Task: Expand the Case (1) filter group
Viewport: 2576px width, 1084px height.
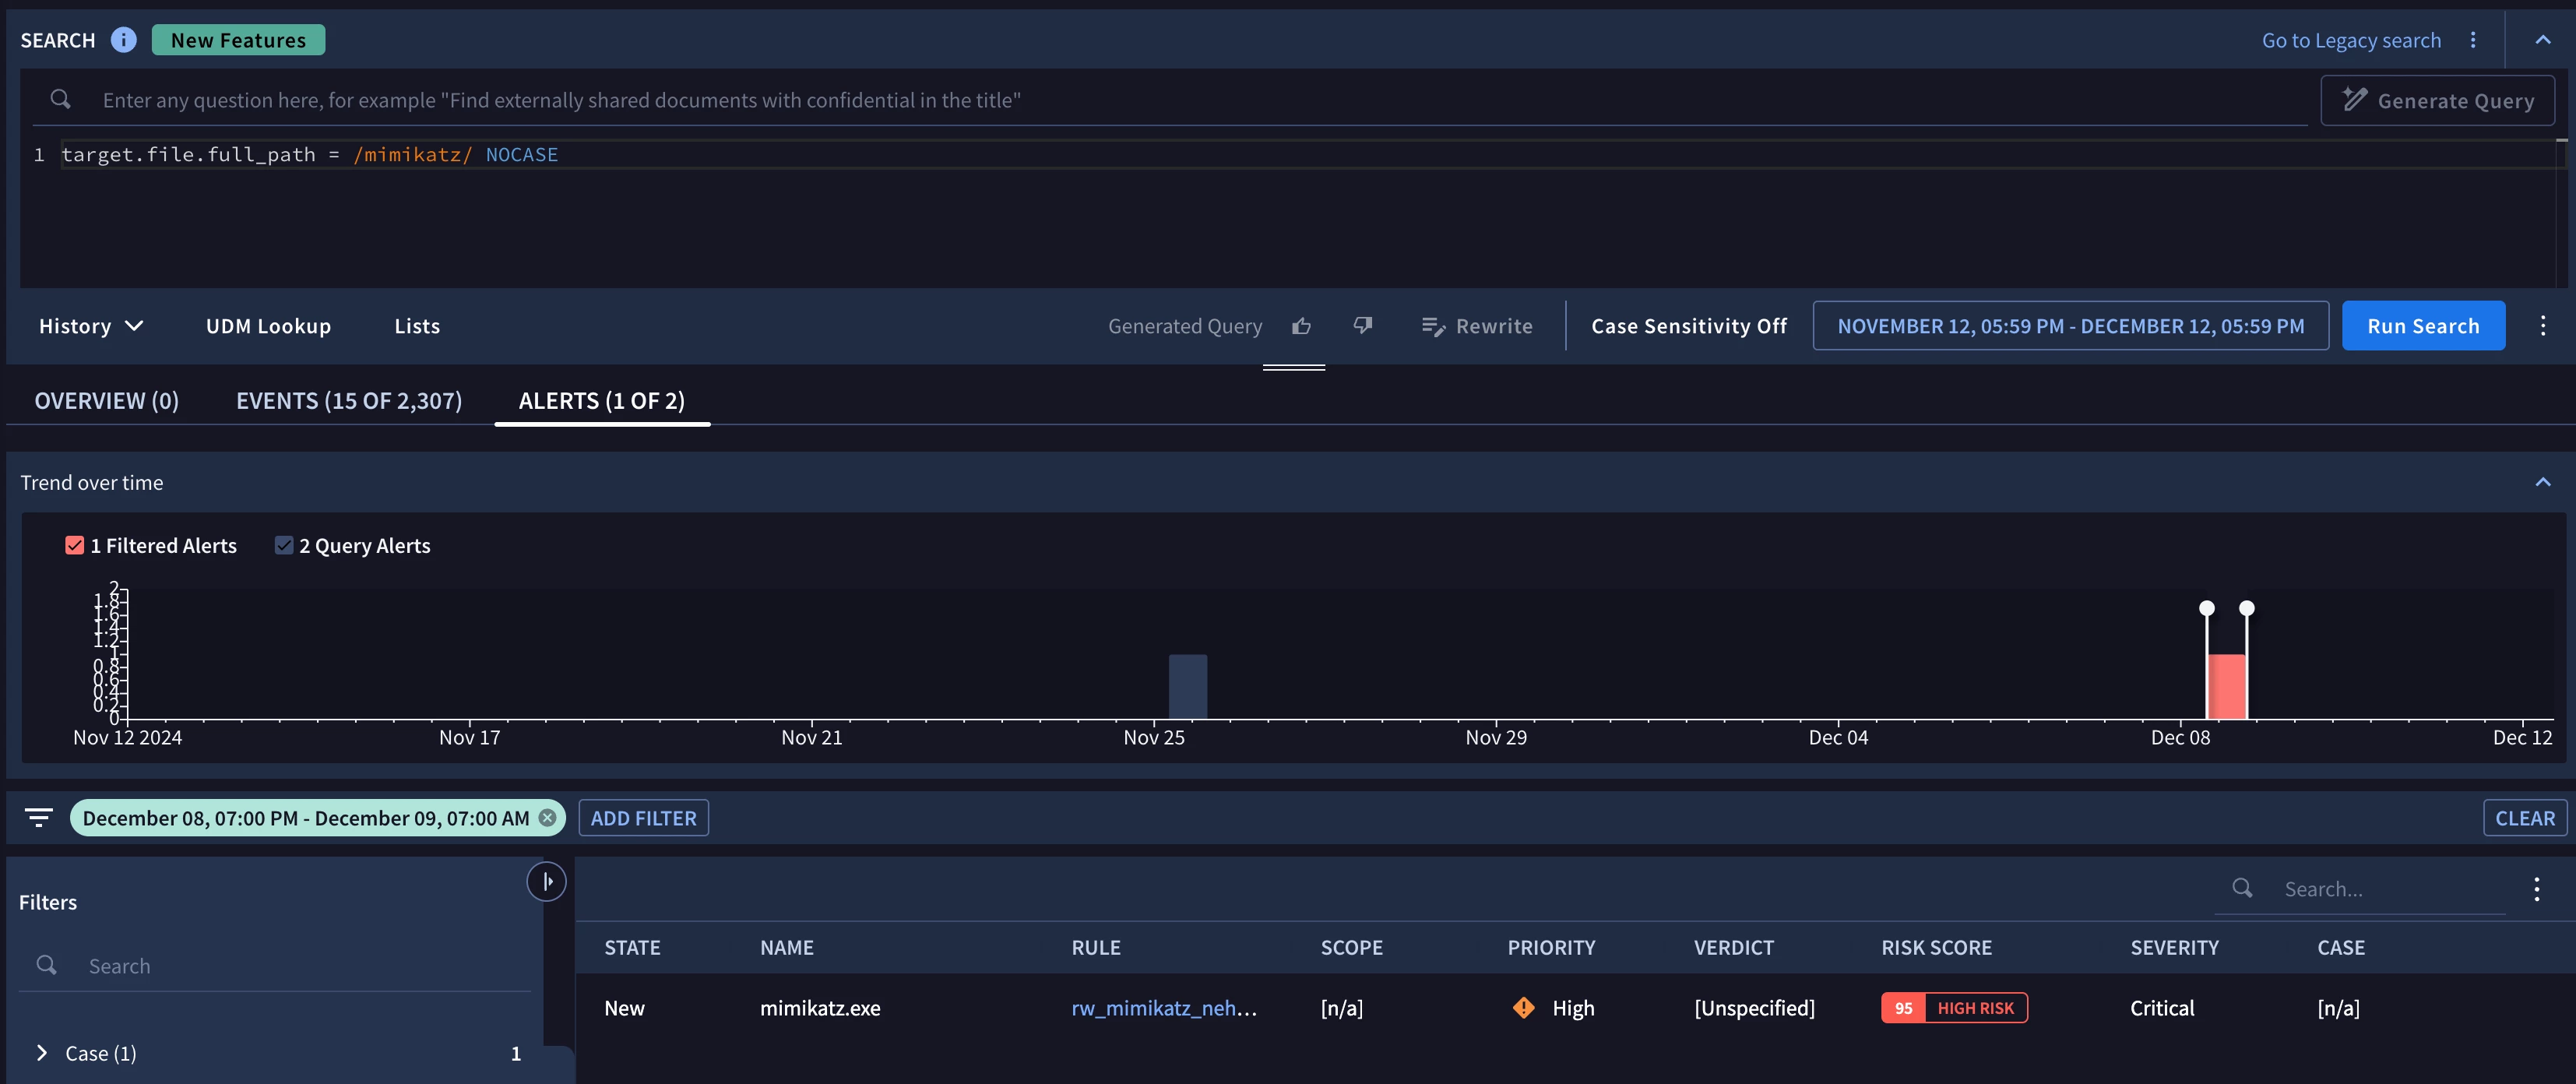Action: click(x=41, y=1053)
